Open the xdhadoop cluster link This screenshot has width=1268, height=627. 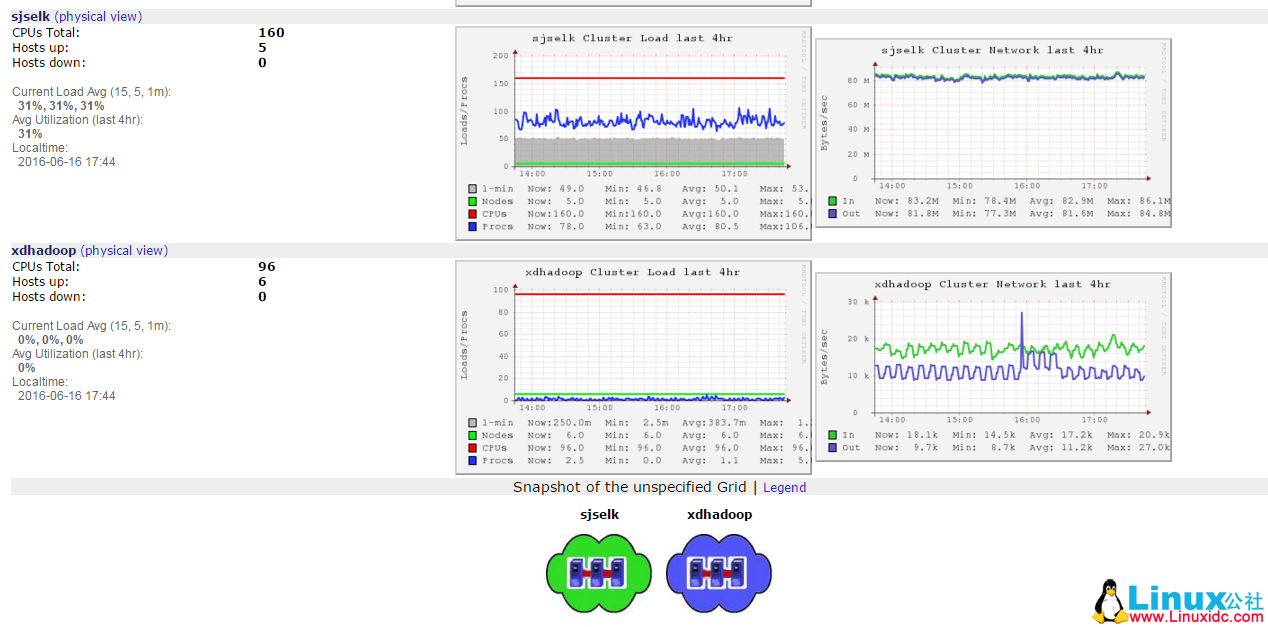(43, 251)
